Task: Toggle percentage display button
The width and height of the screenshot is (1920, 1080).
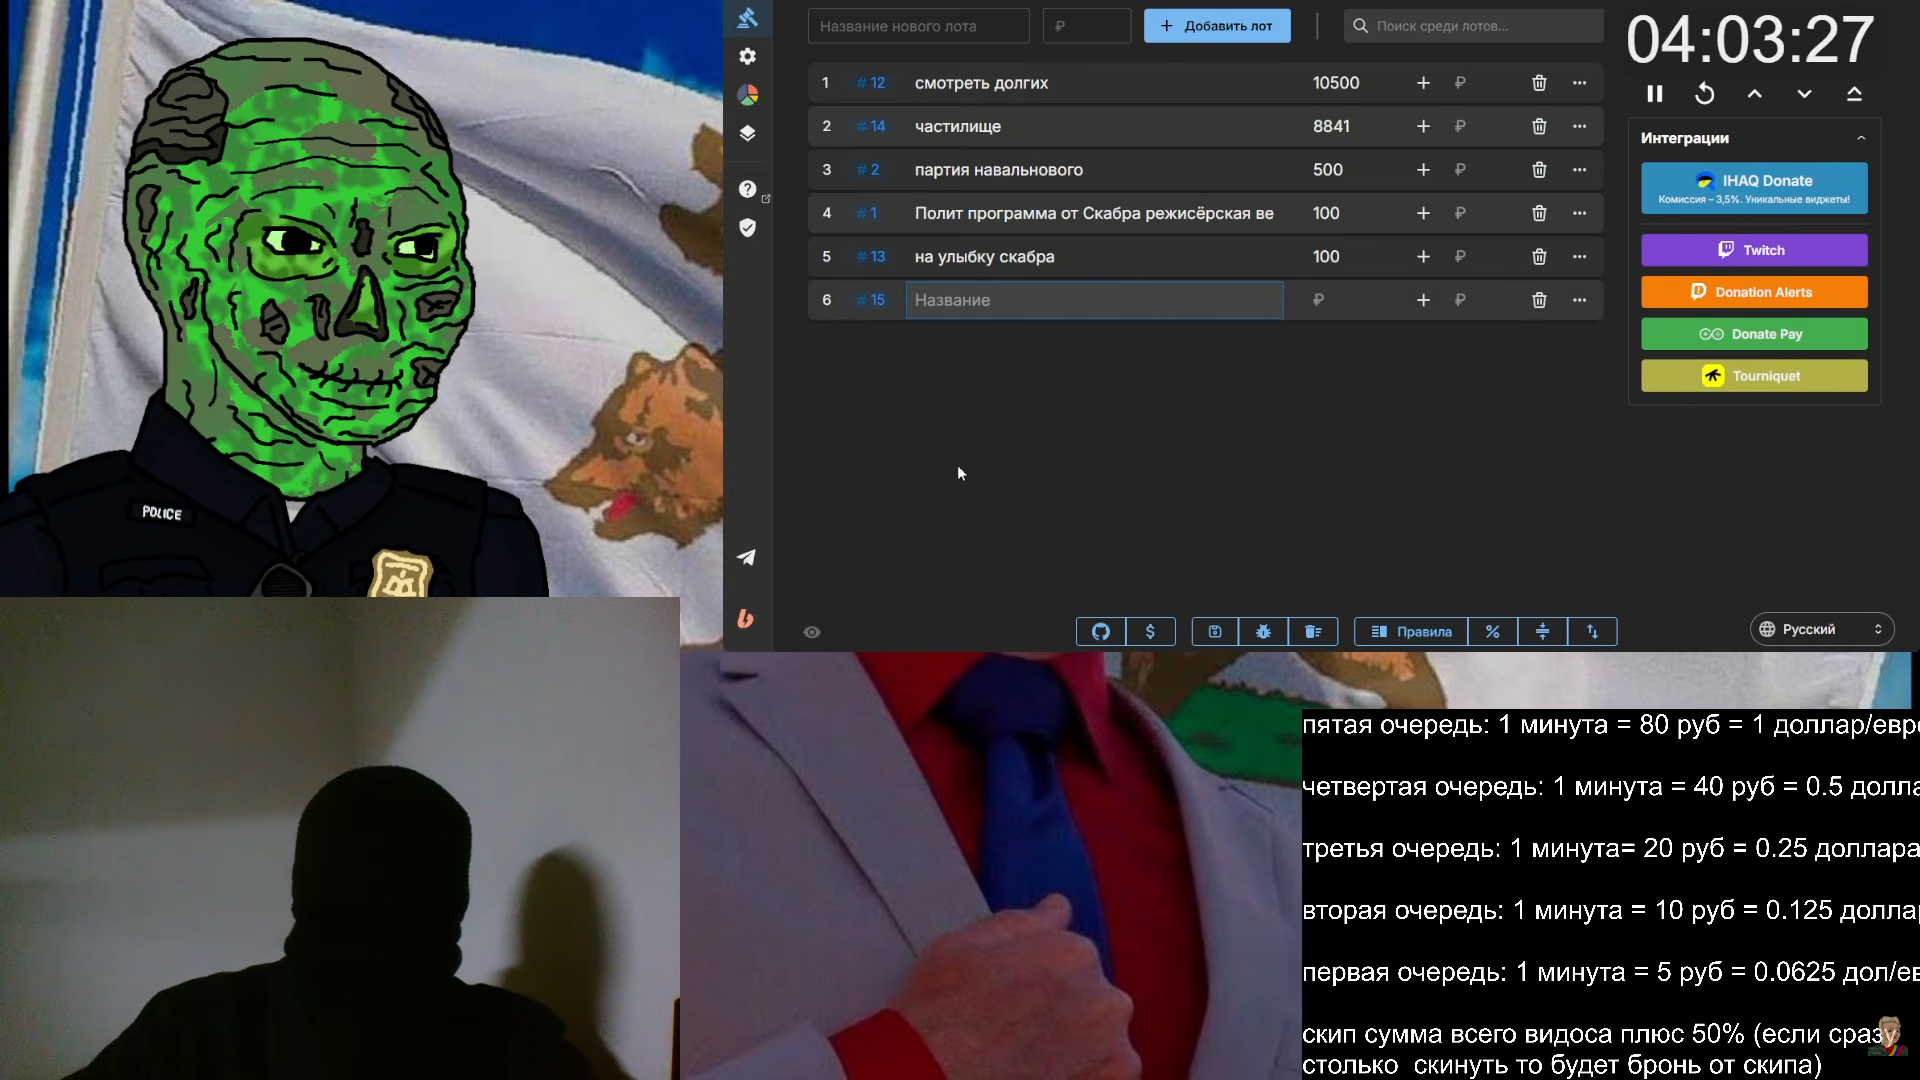Action: tap(1492, 631)
